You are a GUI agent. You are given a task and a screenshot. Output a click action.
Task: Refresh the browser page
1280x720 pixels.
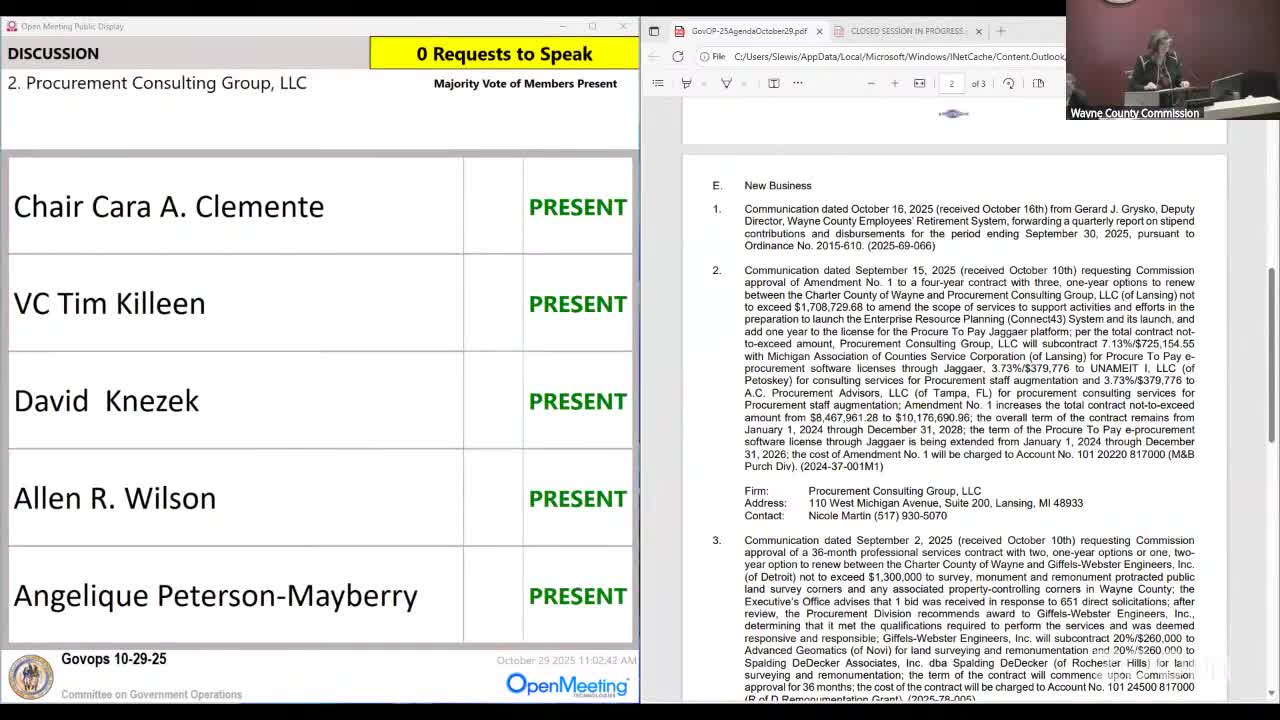[678, 57]
